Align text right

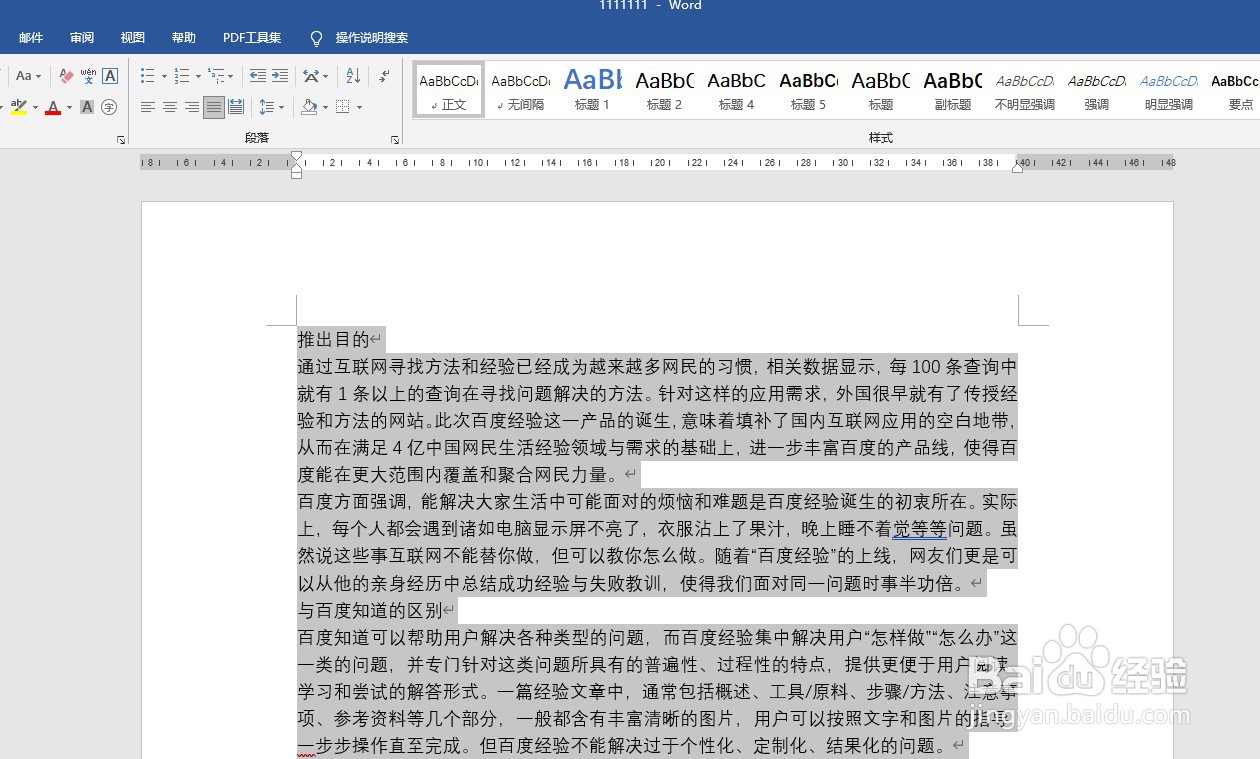pos(192,107)
